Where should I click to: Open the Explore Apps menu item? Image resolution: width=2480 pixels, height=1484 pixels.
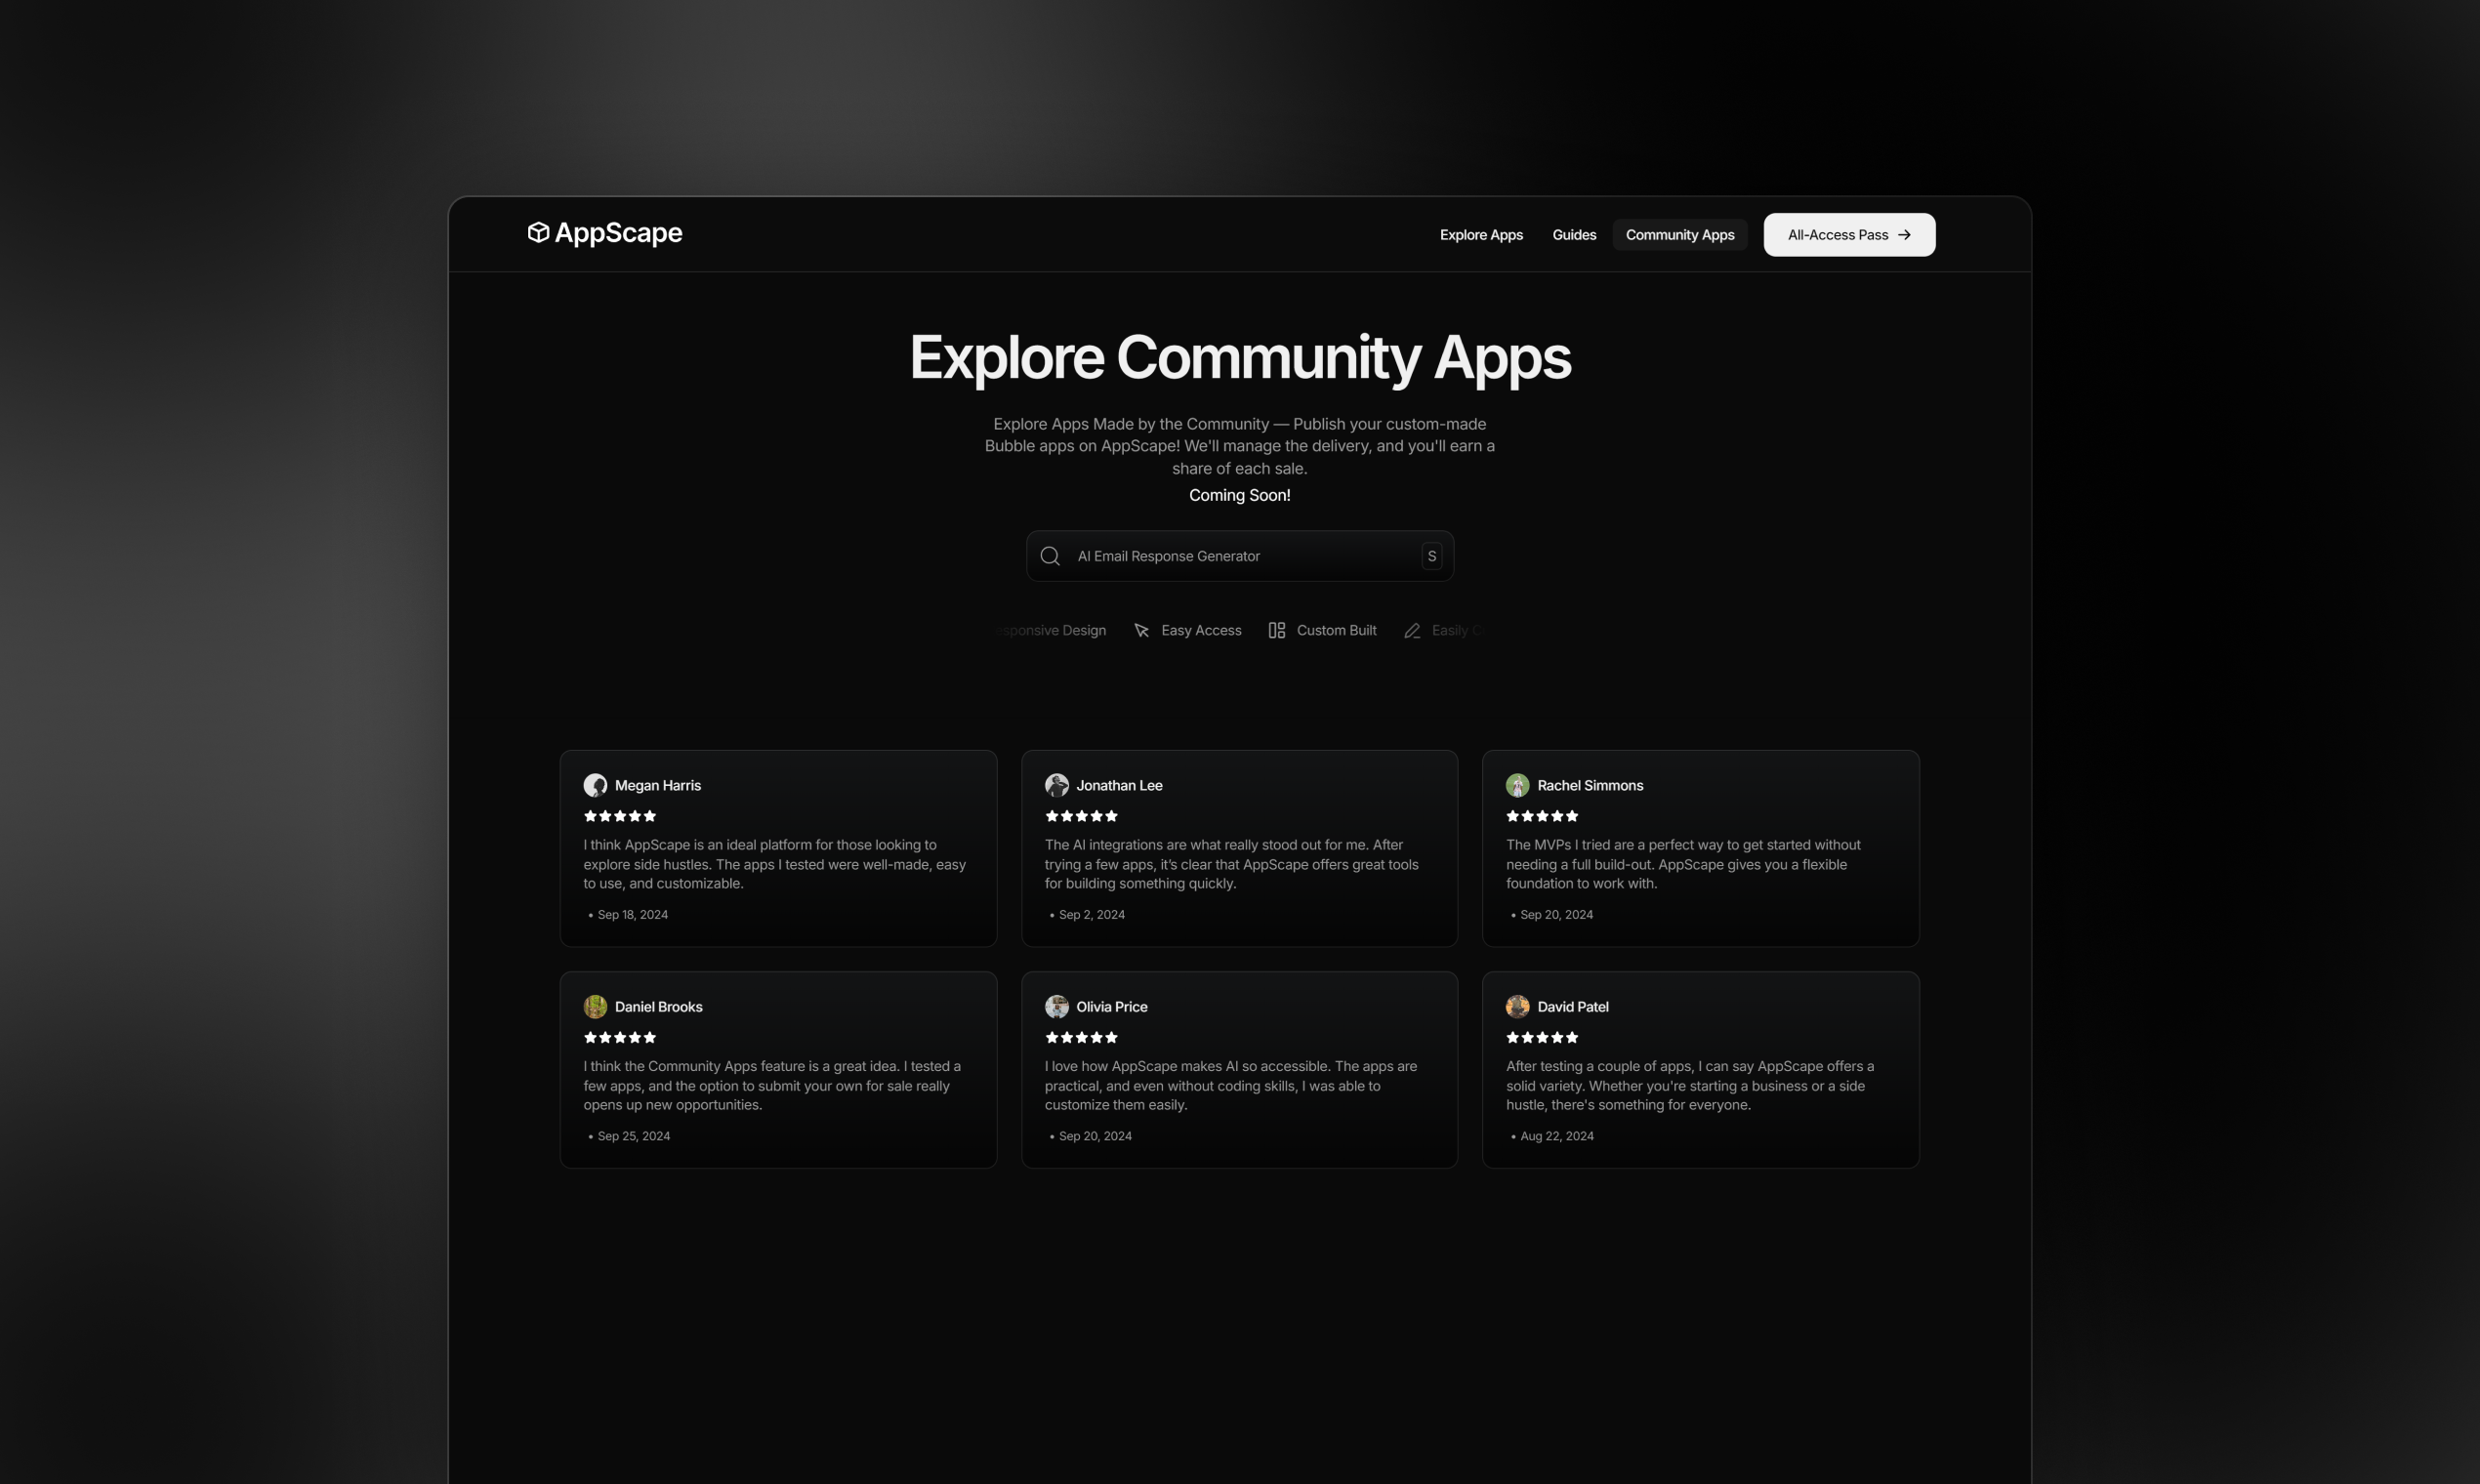click(x=1481, y=235)
